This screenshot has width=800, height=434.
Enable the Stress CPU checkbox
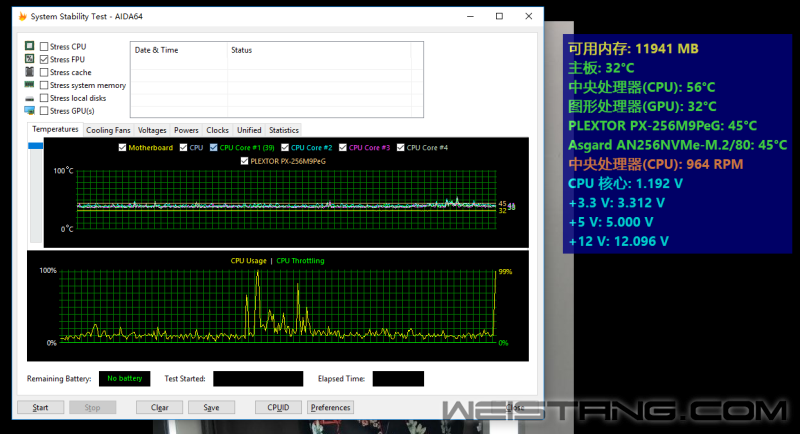coord(44,47)
